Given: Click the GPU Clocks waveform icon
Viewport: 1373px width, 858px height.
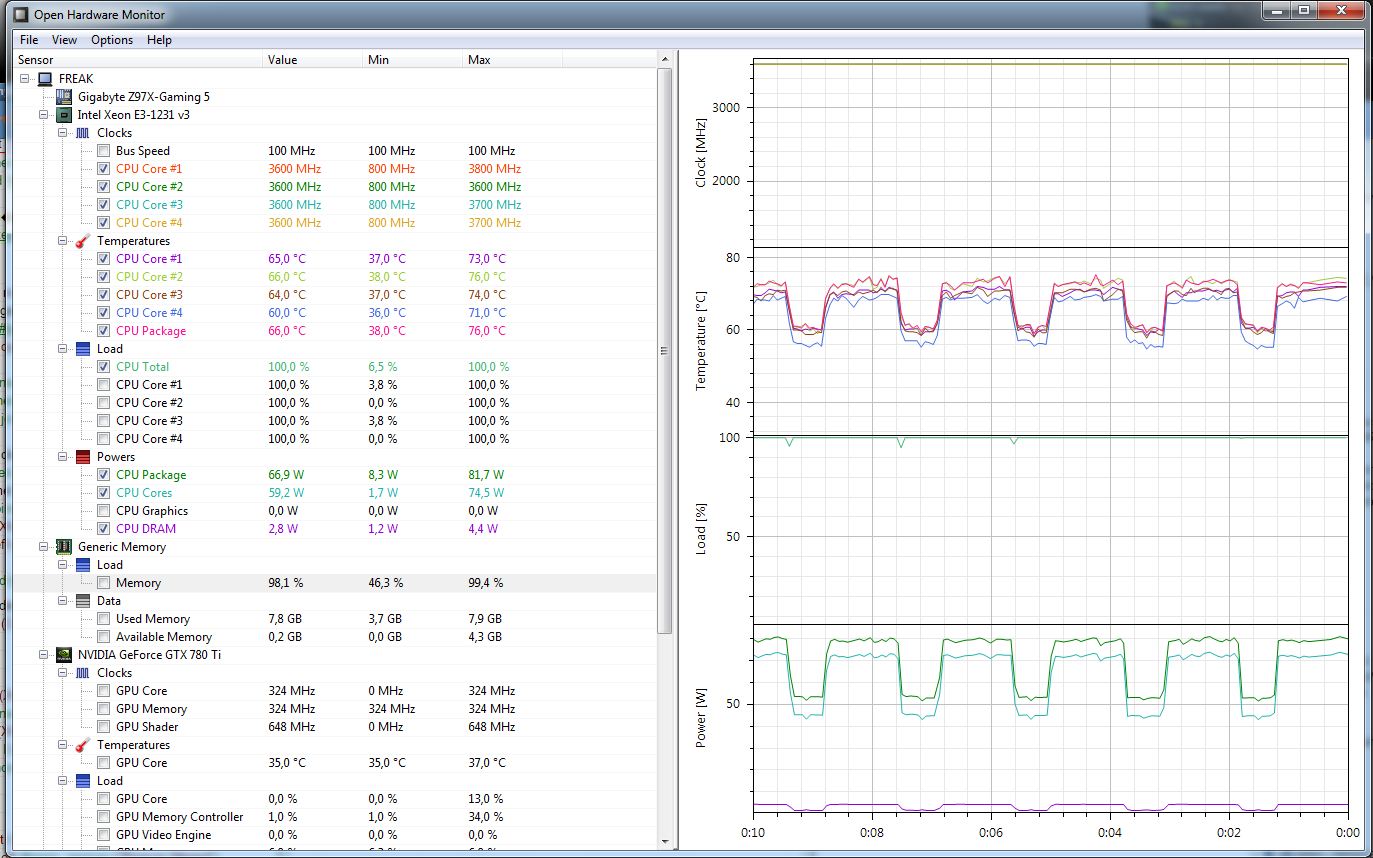Looking at the screenshot, I should point(83,673).
